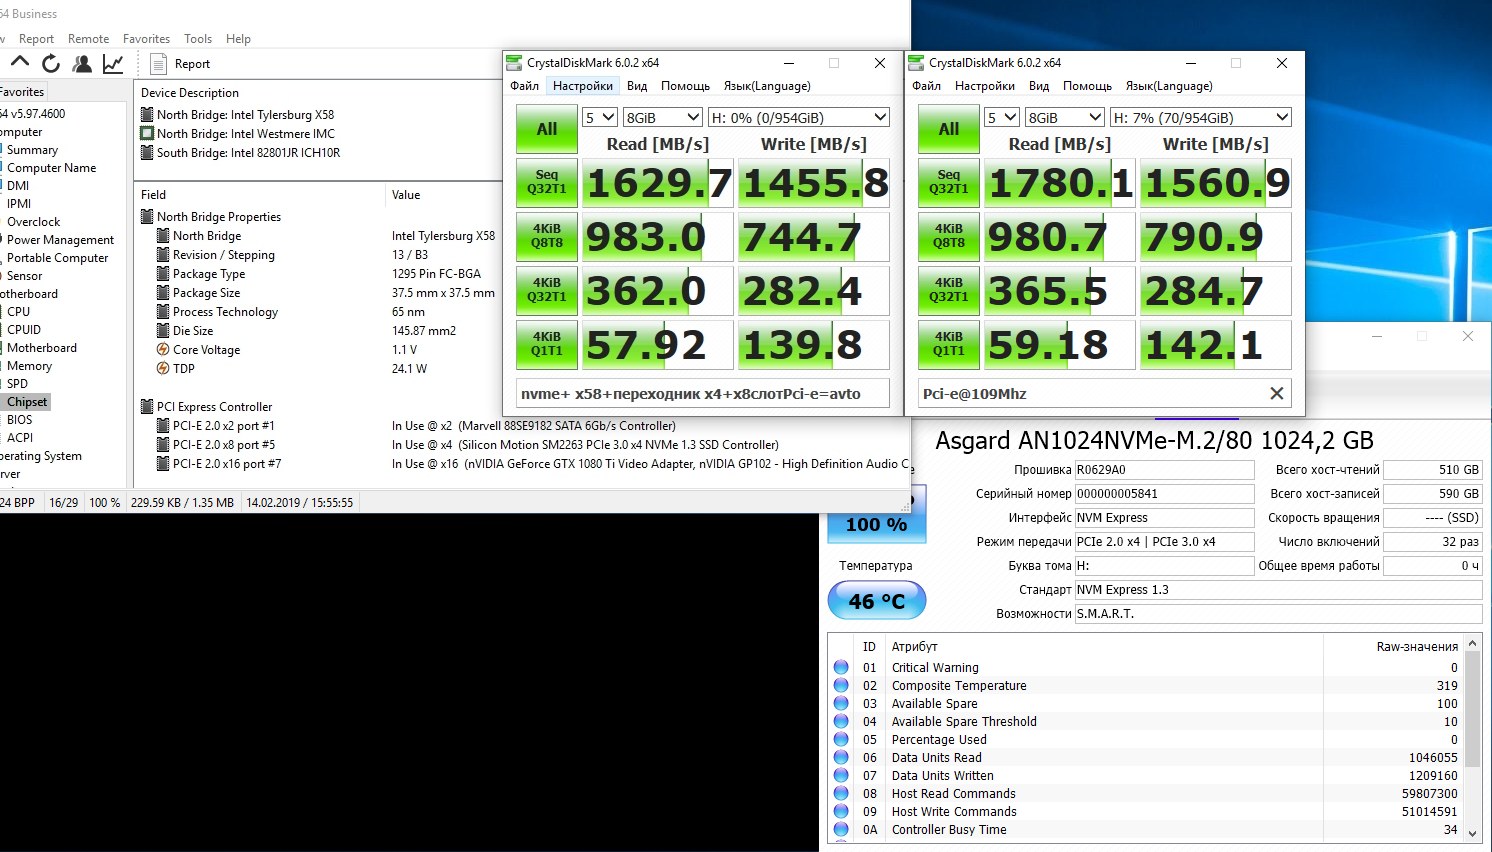Run the Seq Q32T1 test in the H: 0% CrystalDiskMark window

pyautogui.click(x=547, y=183)
